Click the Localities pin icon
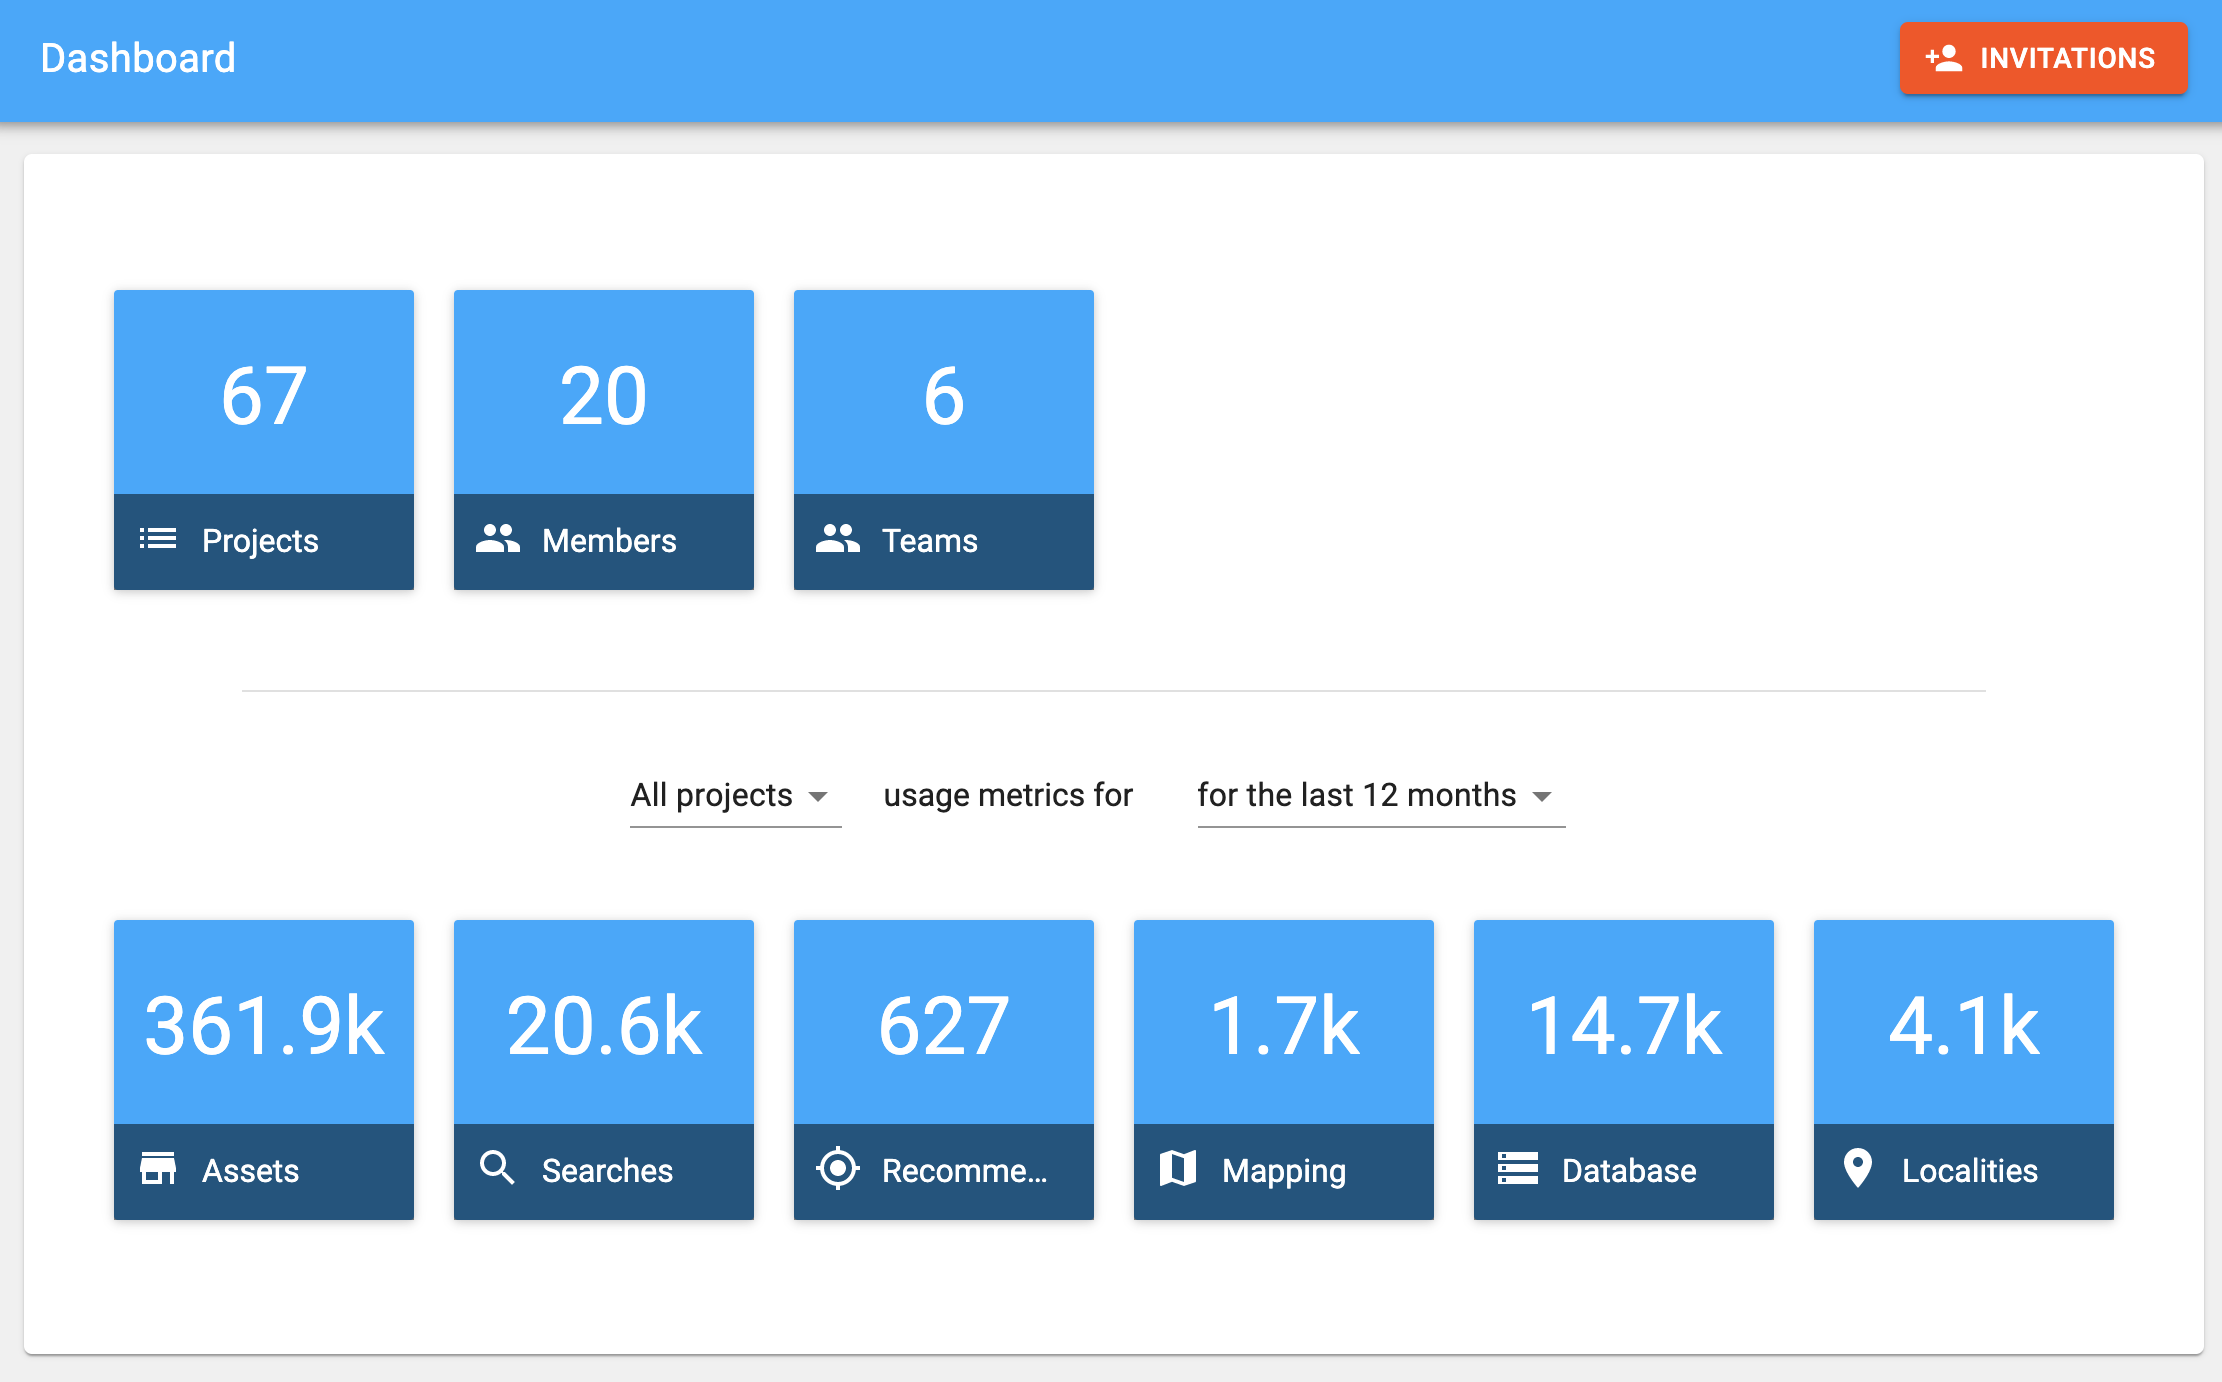The width and height of the screenshot is (2222, 1382). [1857, 1168]
